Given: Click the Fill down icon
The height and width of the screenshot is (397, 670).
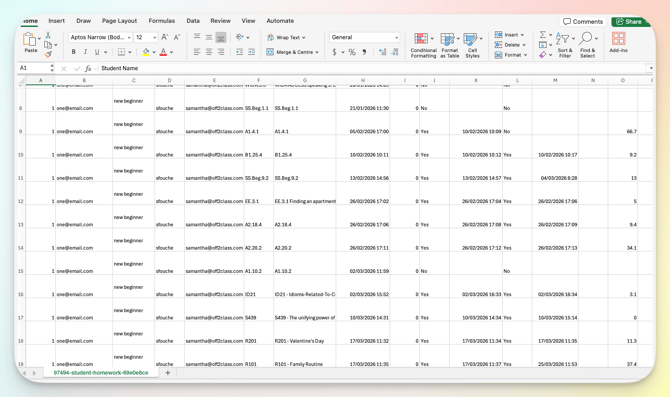Looking at the screenshot, I should point(543,45).
